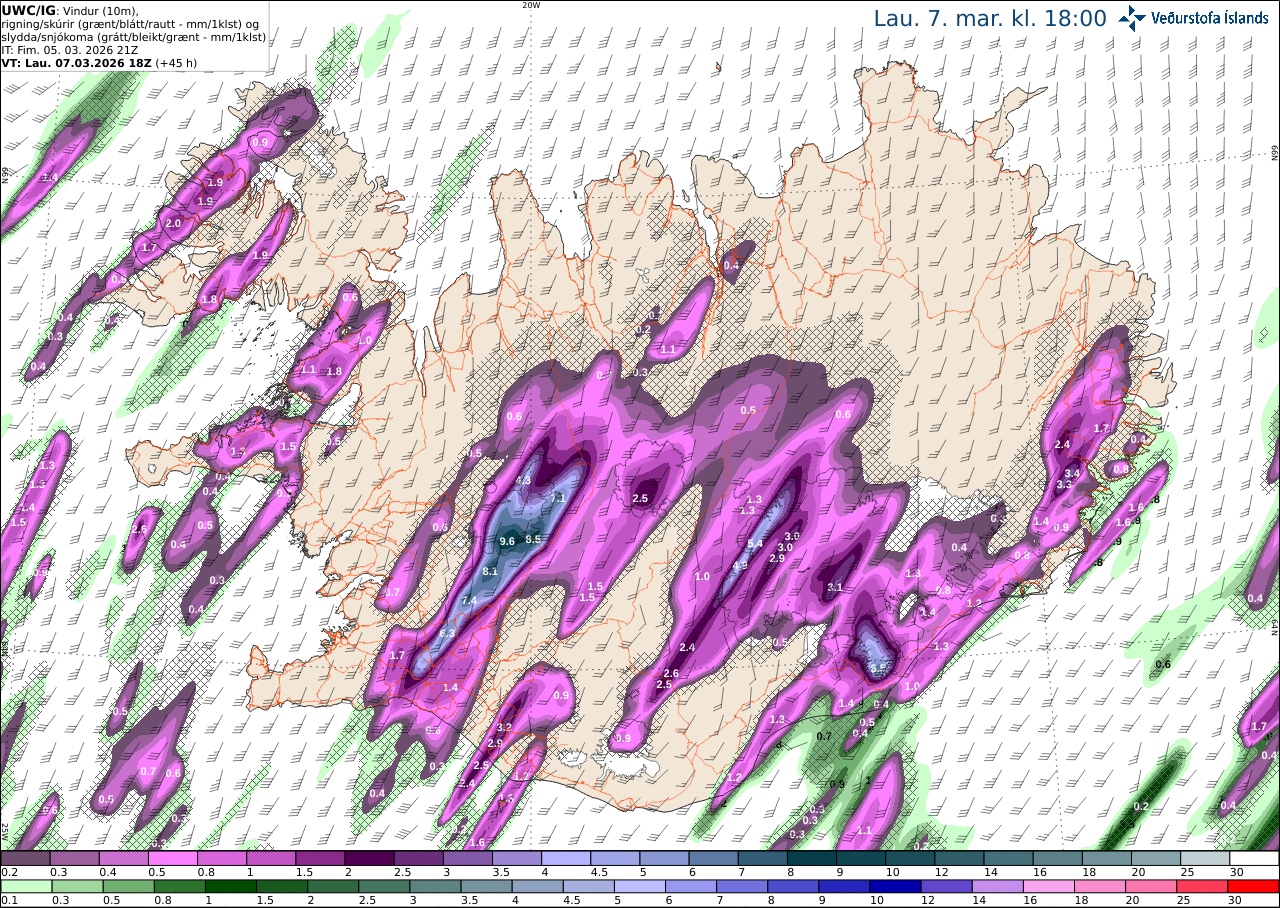The width and height of the screenshot is (1280, 908).
Task: Click the 4.9 precipitation value on the map
Action: (741, 565)
